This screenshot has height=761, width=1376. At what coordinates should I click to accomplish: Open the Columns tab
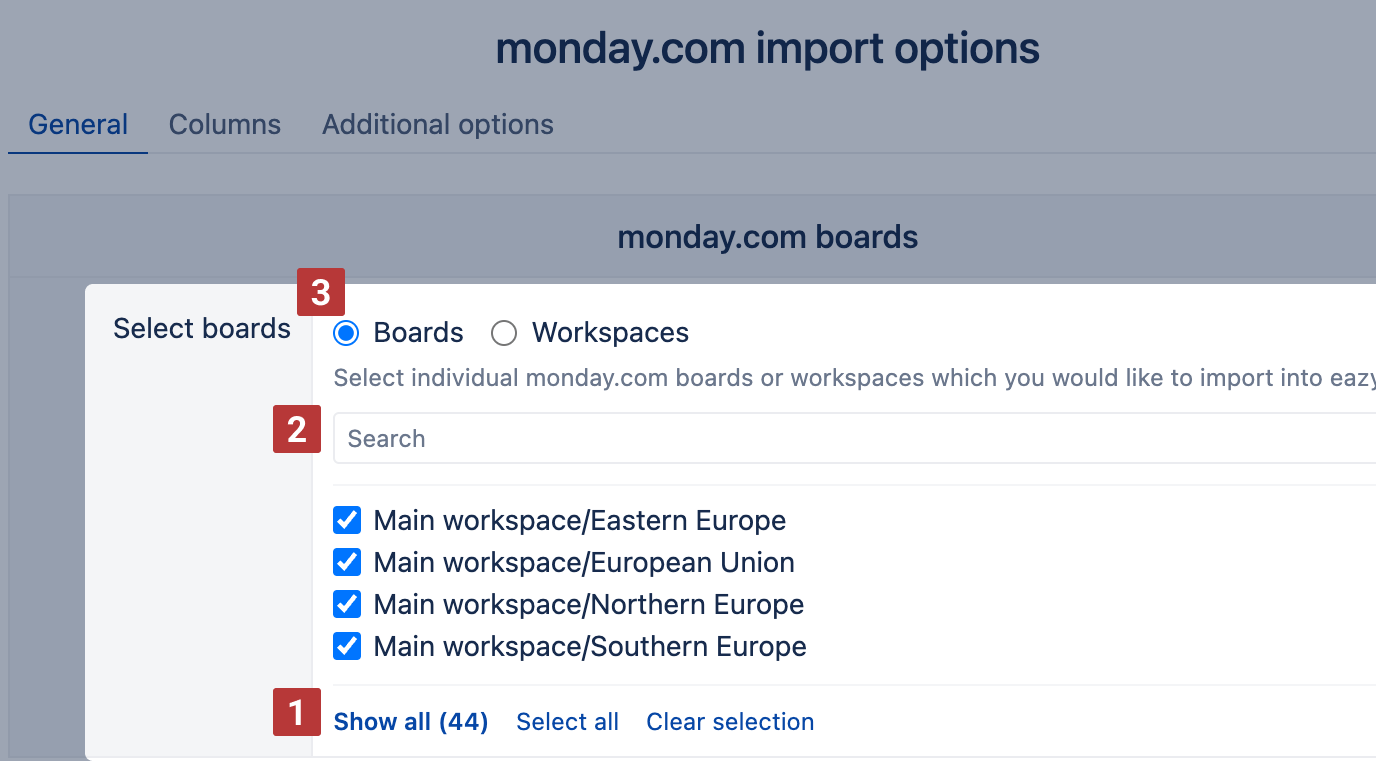click(x=225, y=125)
